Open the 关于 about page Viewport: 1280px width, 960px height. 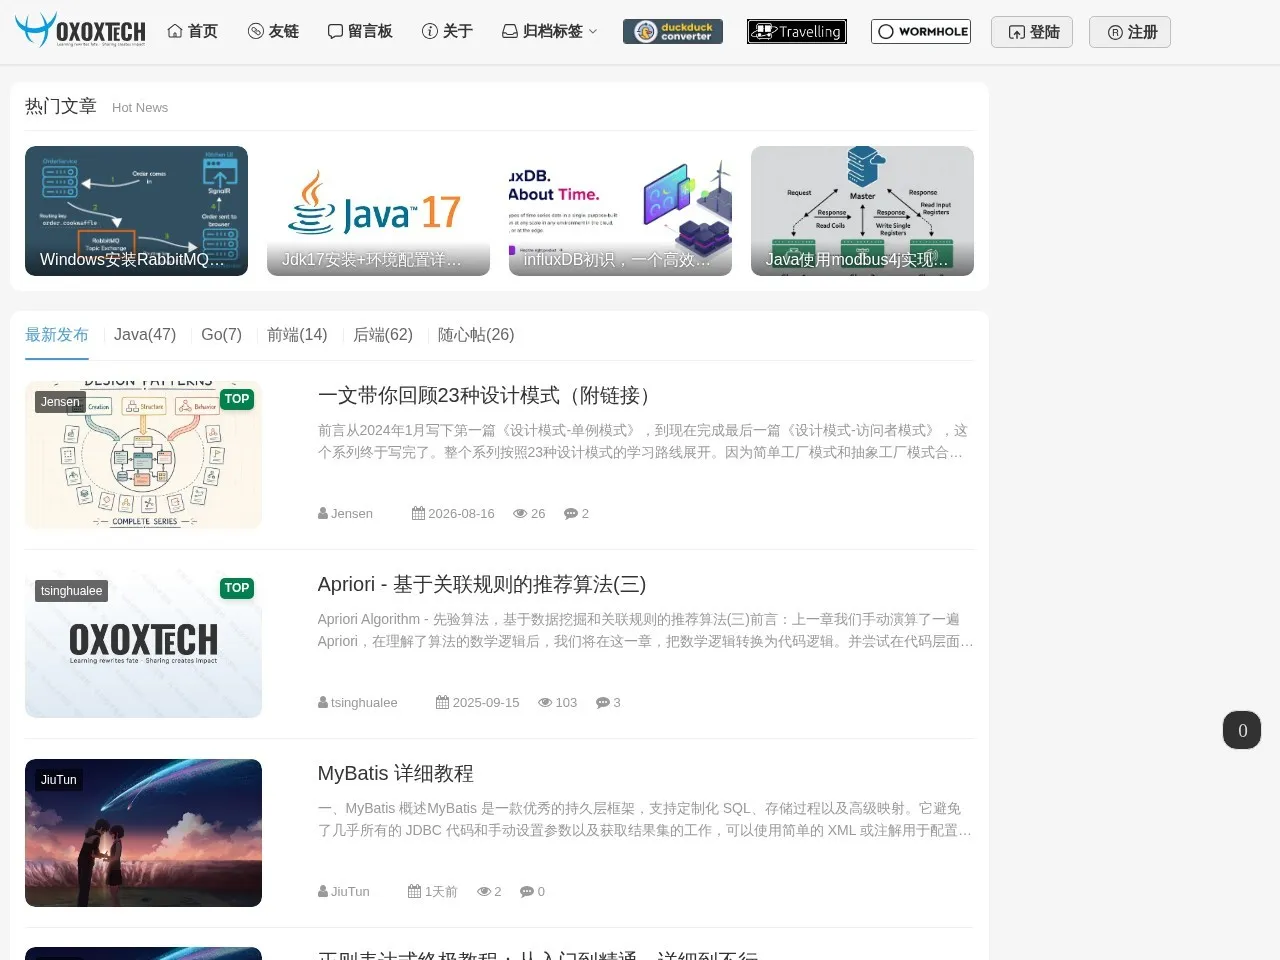pos(447,32)
